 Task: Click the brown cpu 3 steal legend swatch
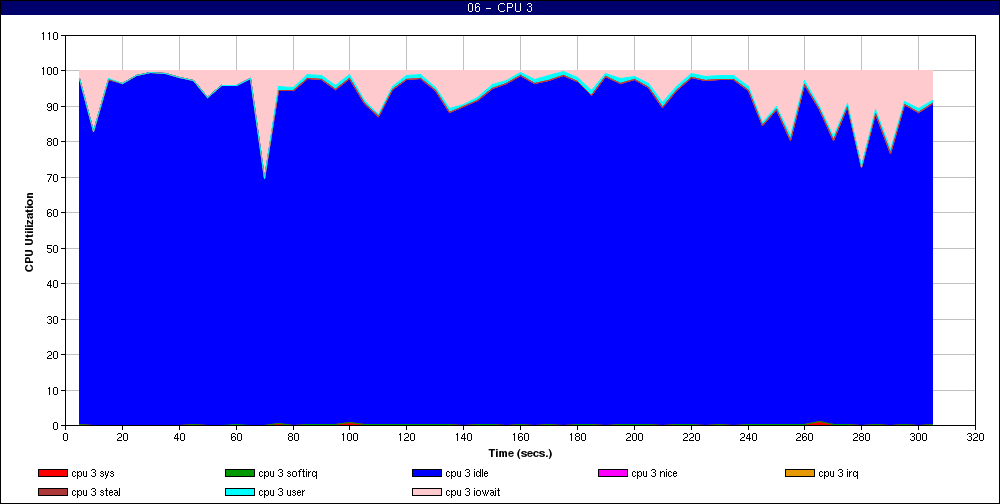(x=52, y=493)
